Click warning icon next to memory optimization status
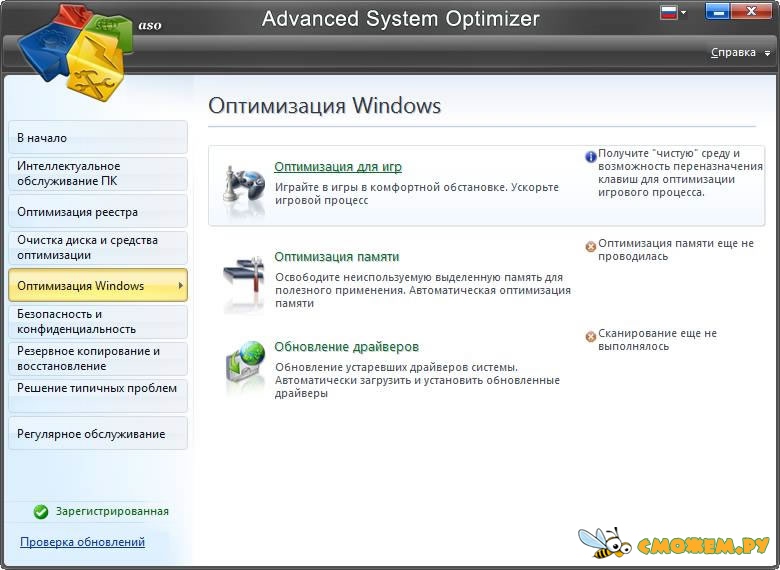This screenshot has width=780, height=570. pyautogui.click(x=590, y=247)
